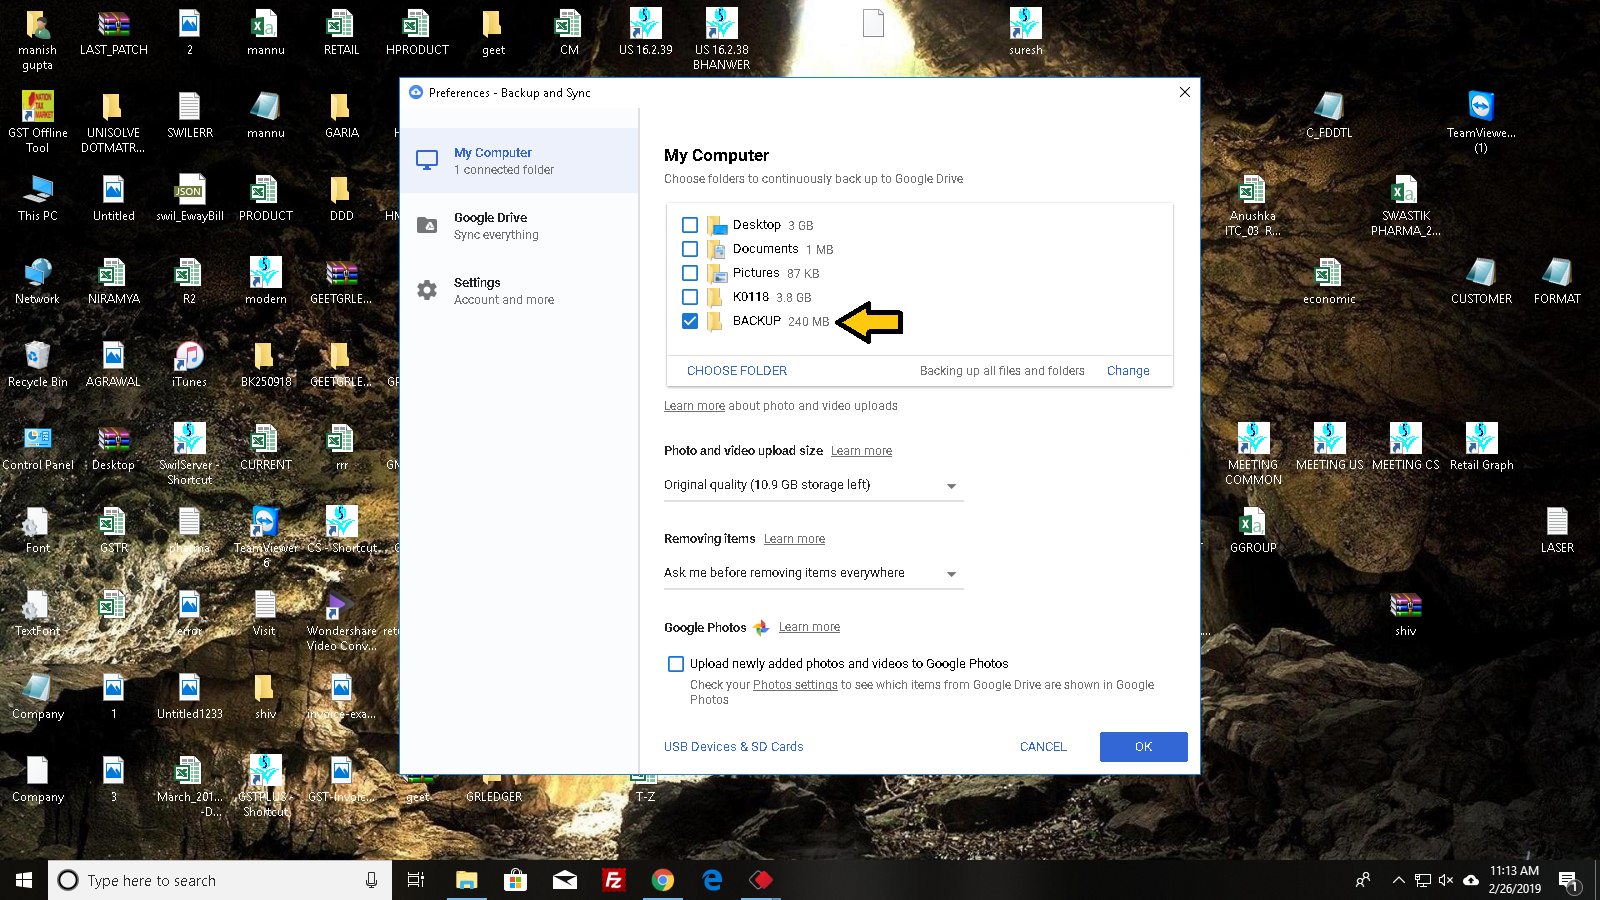The image size is (1600, 900).
Task: Open Backup and Sync cloud tray icon
Action: (1471, 880)
